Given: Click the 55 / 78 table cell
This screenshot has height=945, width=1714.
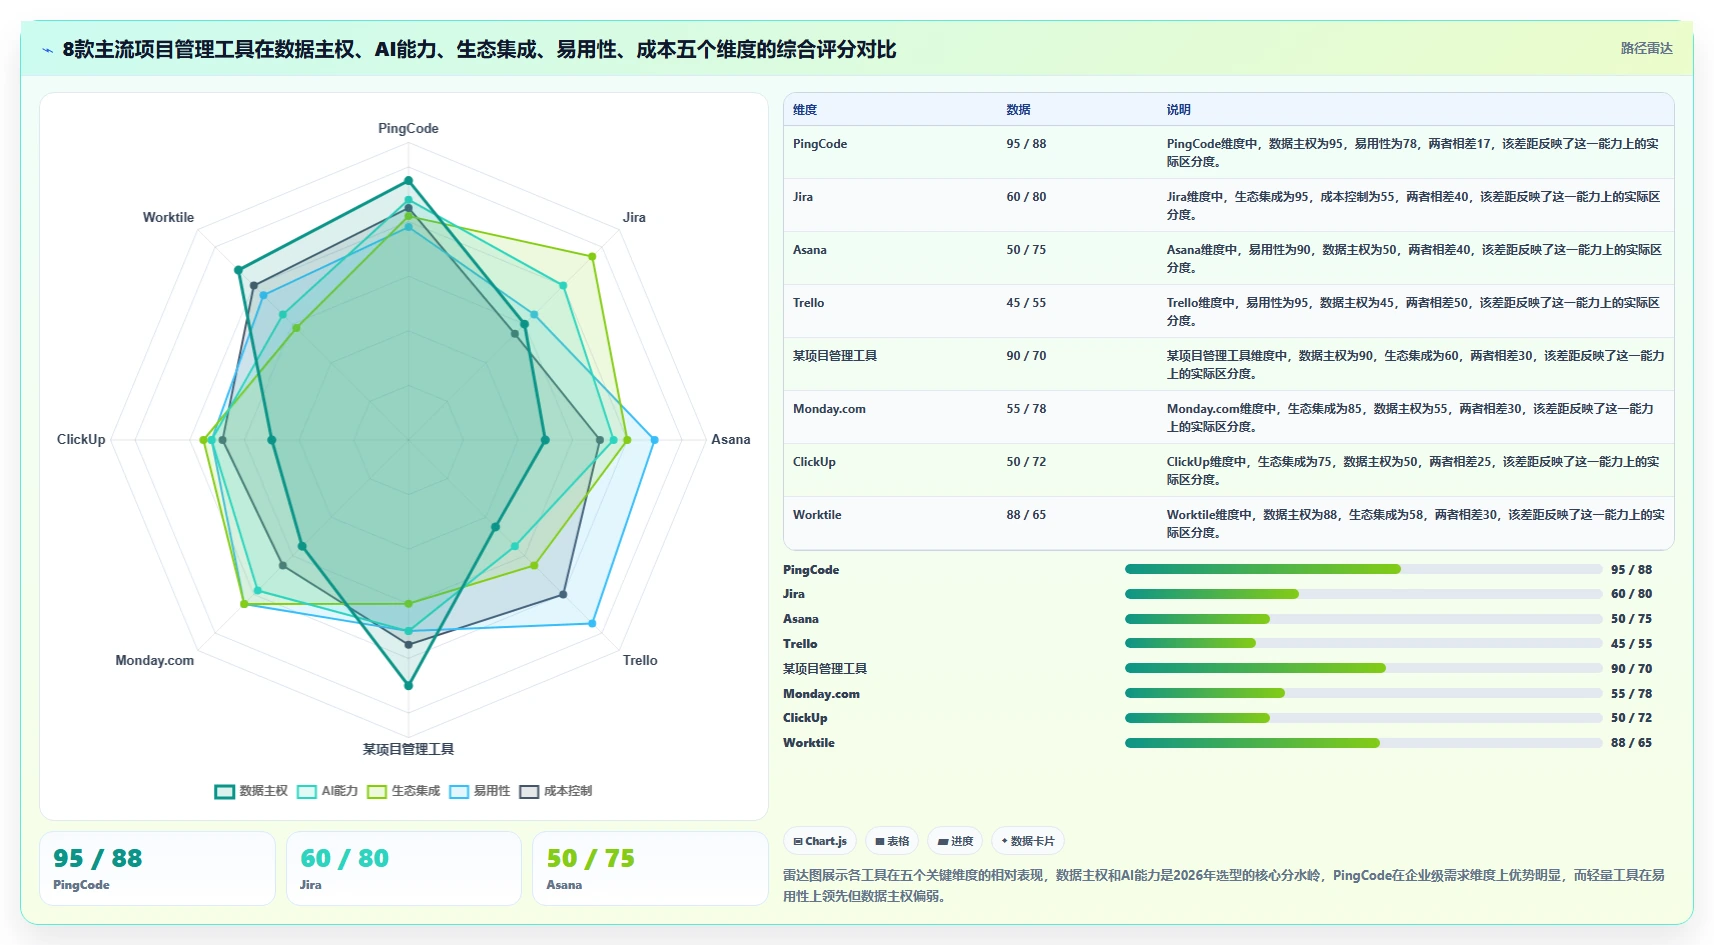Looking at the screenshot, I should pyautogui.click(x=1026, y=409).
